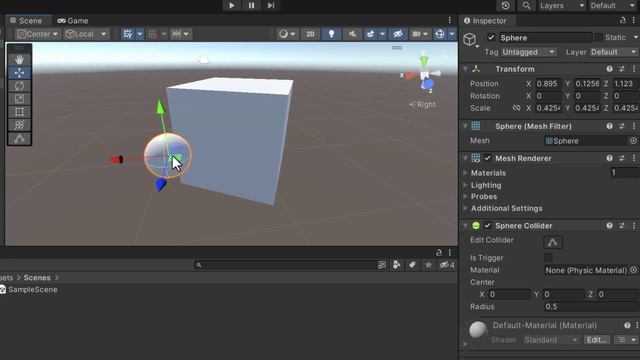Toggle the Mesh Renderer enabled checkbox
This screenshot has width=640, height=360.
[x=487, y=158]
